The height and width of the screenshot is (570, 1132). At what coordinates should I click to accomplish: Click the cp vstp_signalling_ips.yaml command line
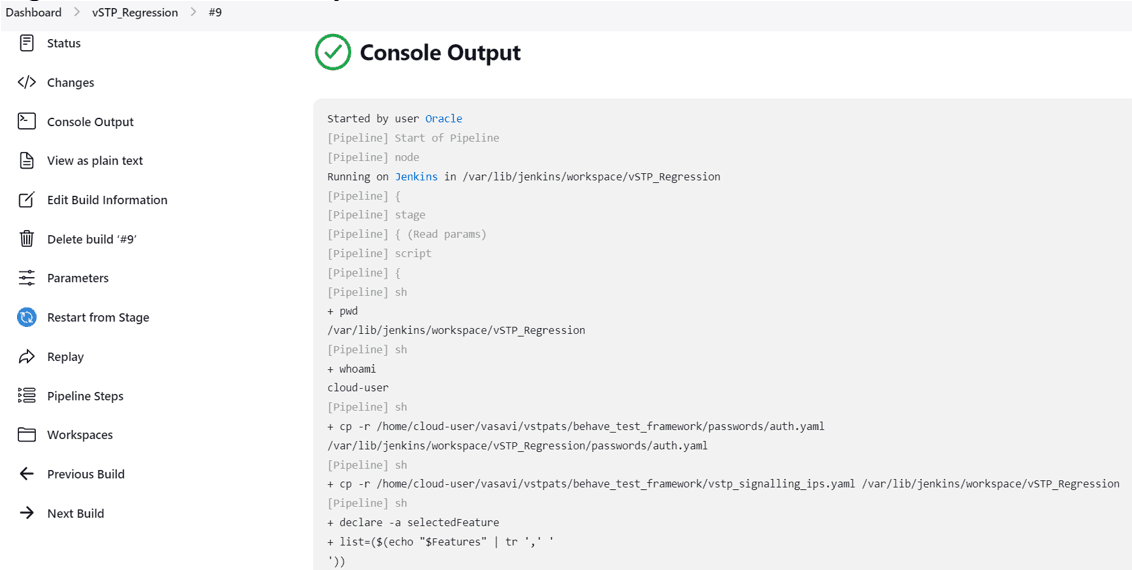723,484
